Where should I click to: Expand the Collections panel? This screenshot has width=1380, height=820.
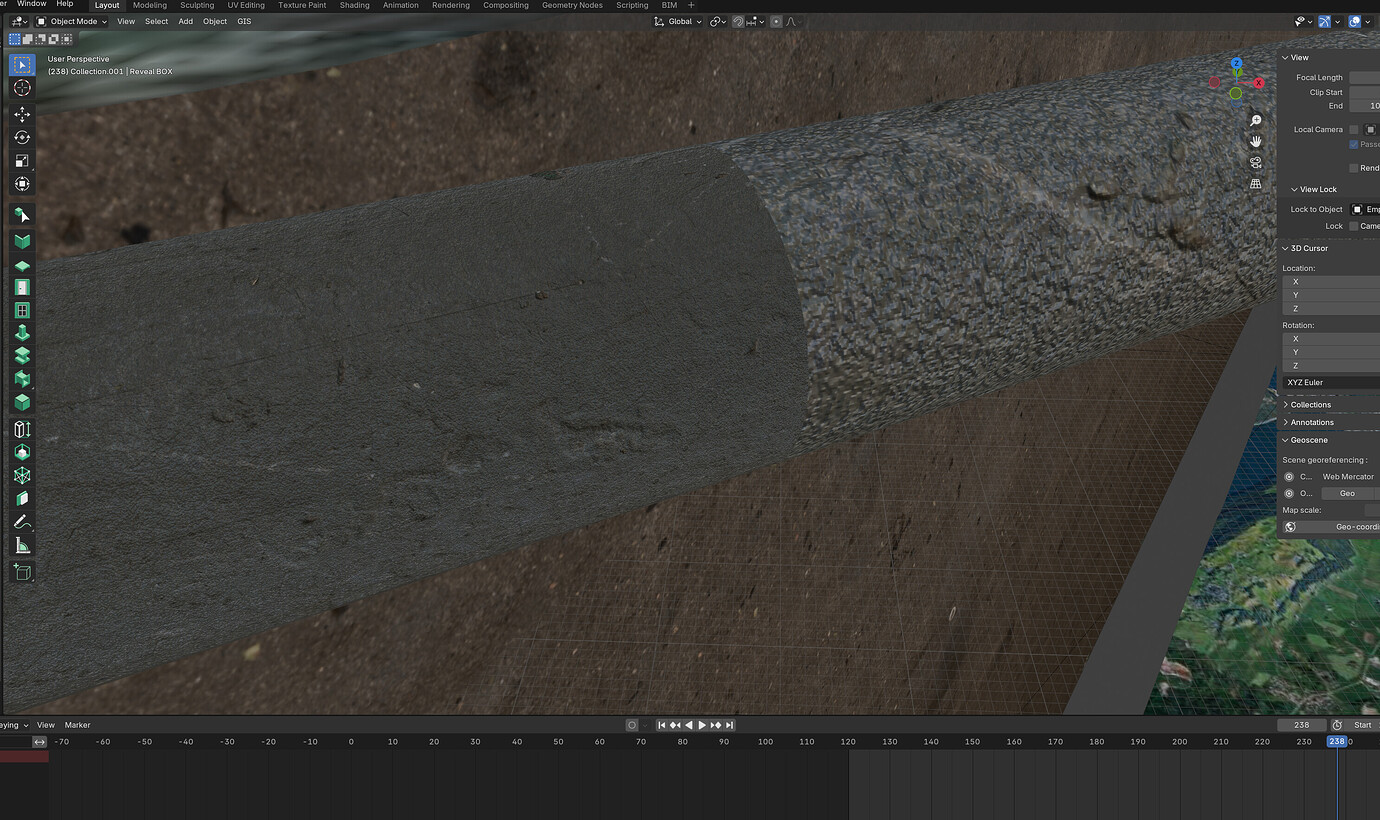[1310, 405]
